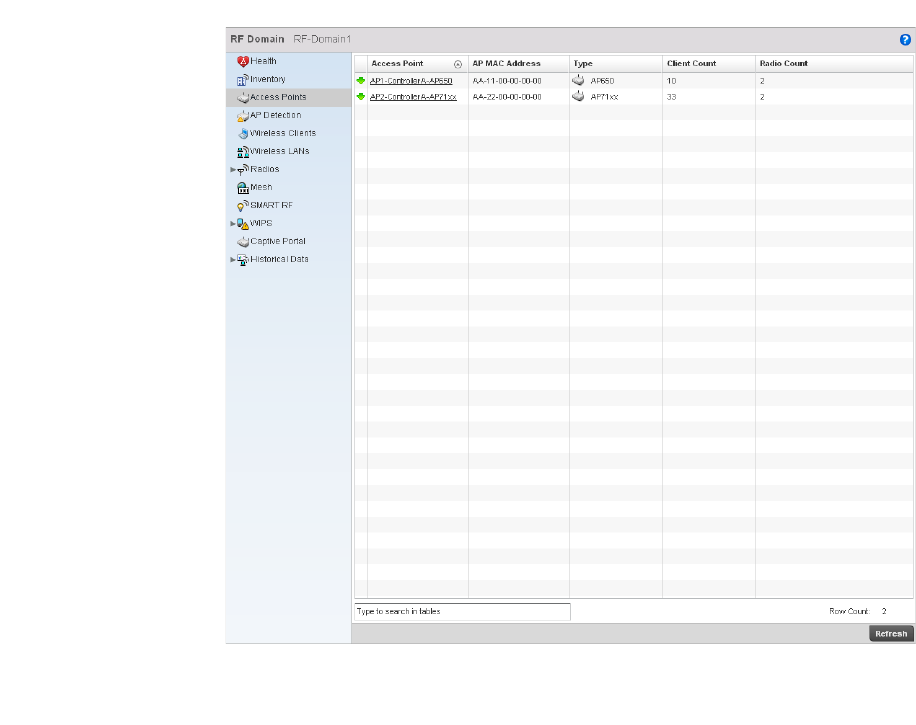
Task: Open Historical Data label in sidebar
Action: pos(279,259)
